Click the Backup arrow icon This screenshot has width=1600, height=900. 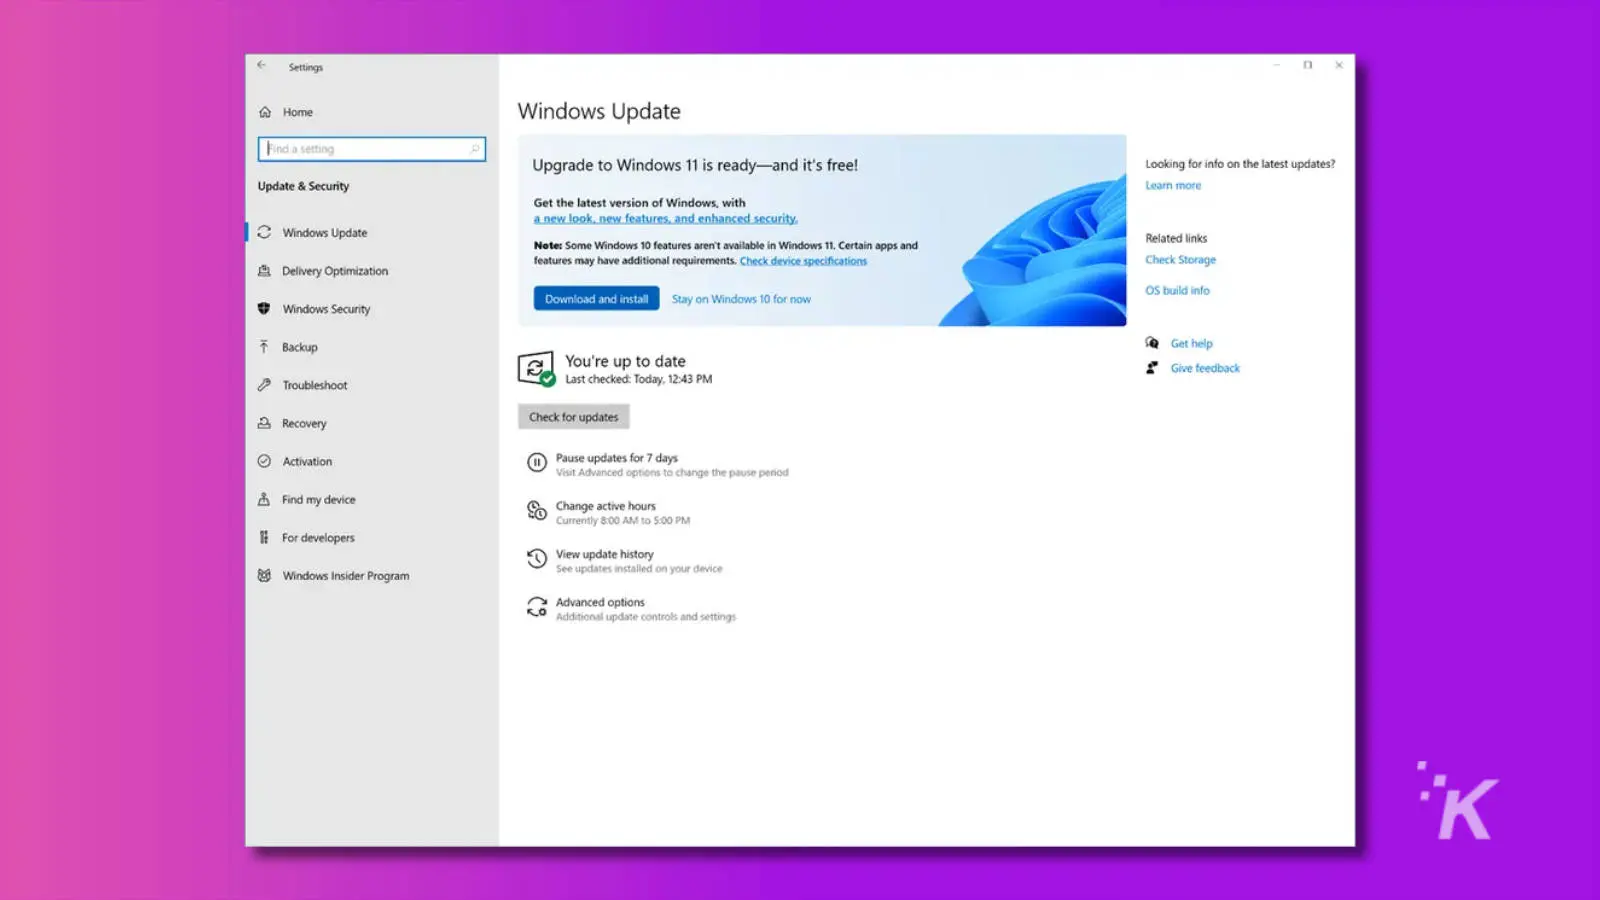(x=264, y=347)
